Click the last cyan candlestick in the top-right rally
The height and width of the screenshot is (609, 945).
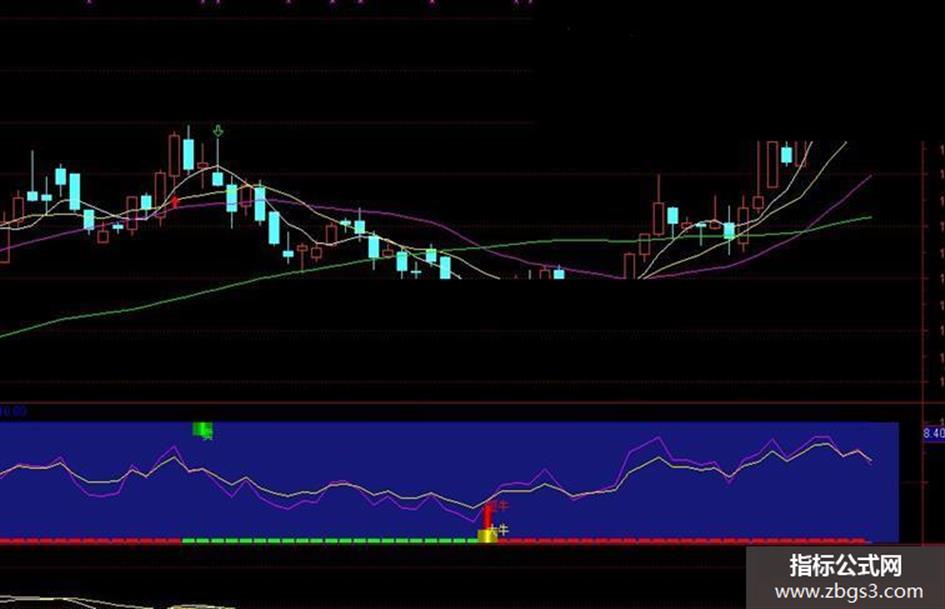pyautogui.click(x=786, y=155)
